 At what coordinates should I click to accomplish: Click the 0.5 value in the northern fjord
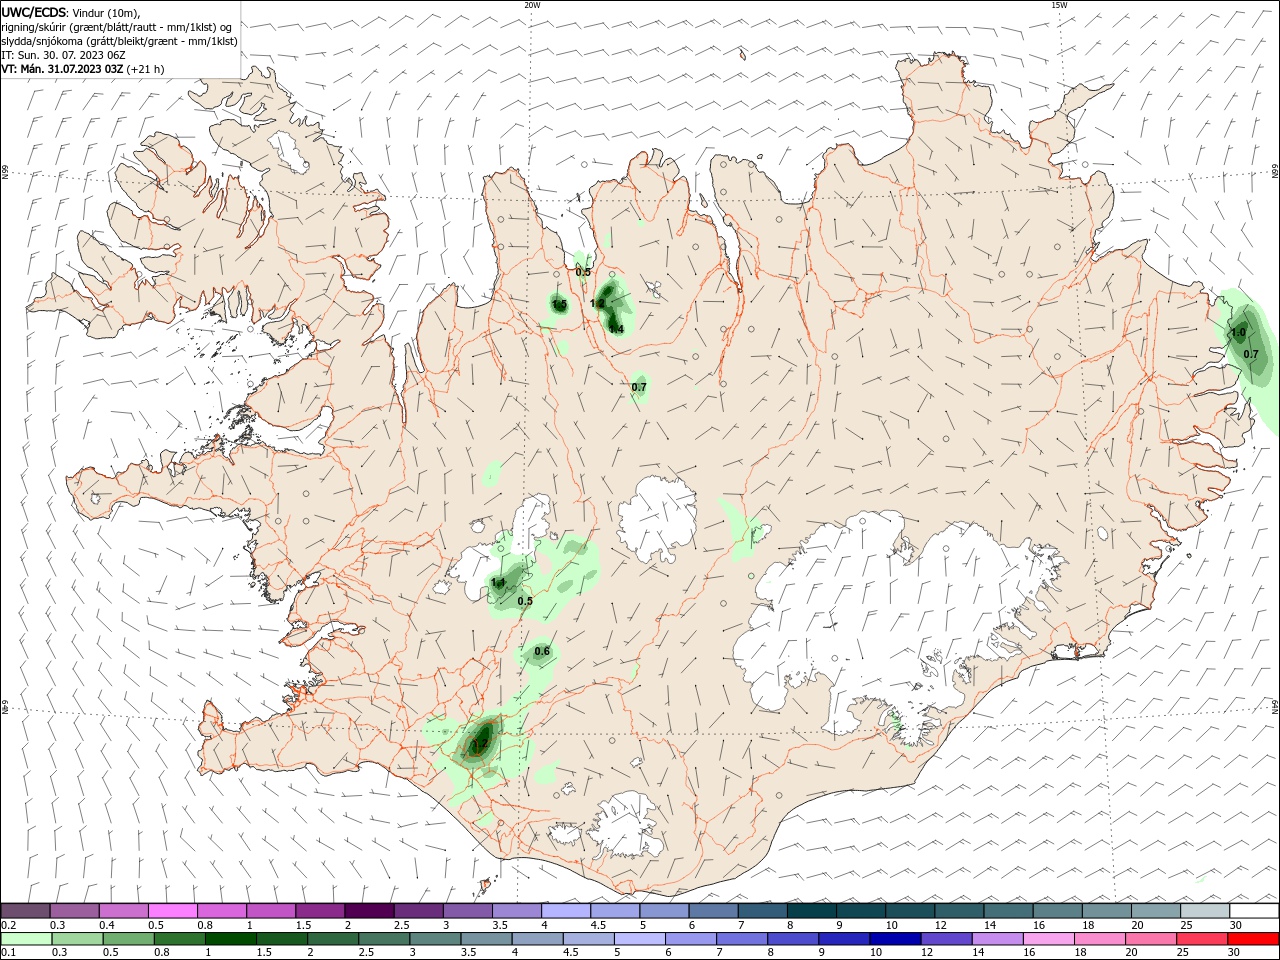pyautogui.click(x=583, y=272)
